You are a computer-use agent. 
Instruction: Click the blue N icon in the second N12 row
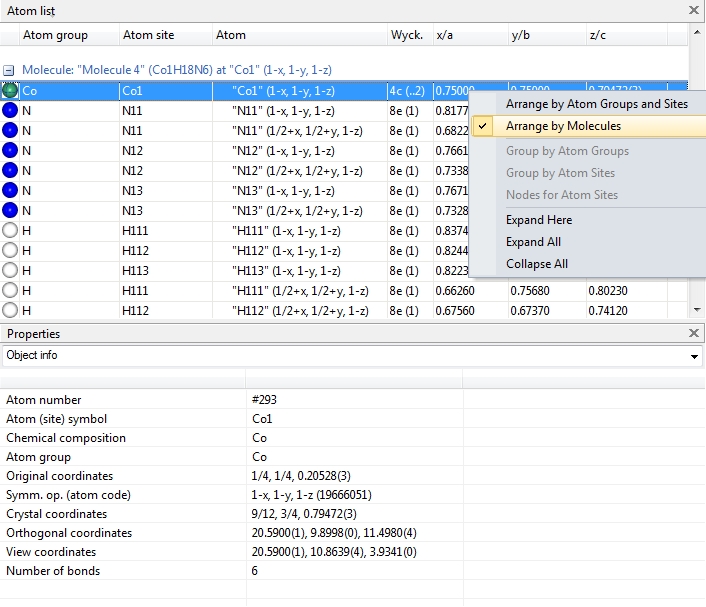tap(11, 171)
